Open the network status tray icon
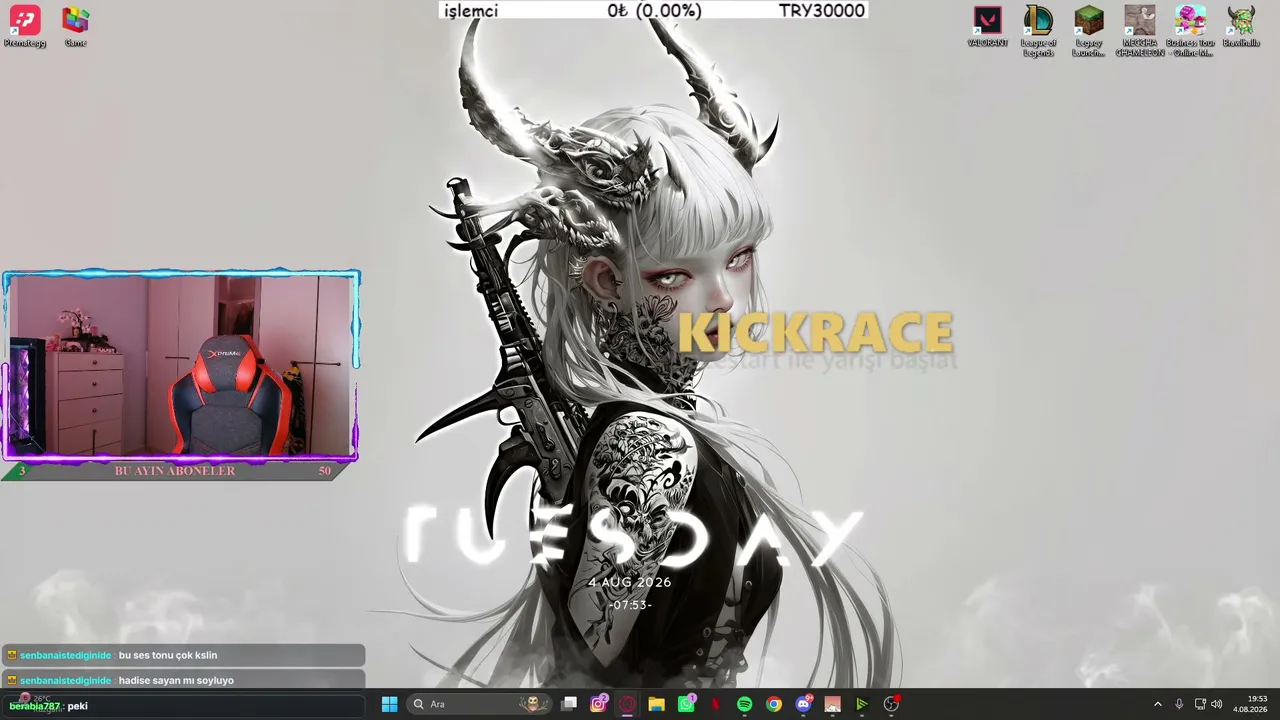The width and height of the screenshot is (1280, 720). [1200, 704]
